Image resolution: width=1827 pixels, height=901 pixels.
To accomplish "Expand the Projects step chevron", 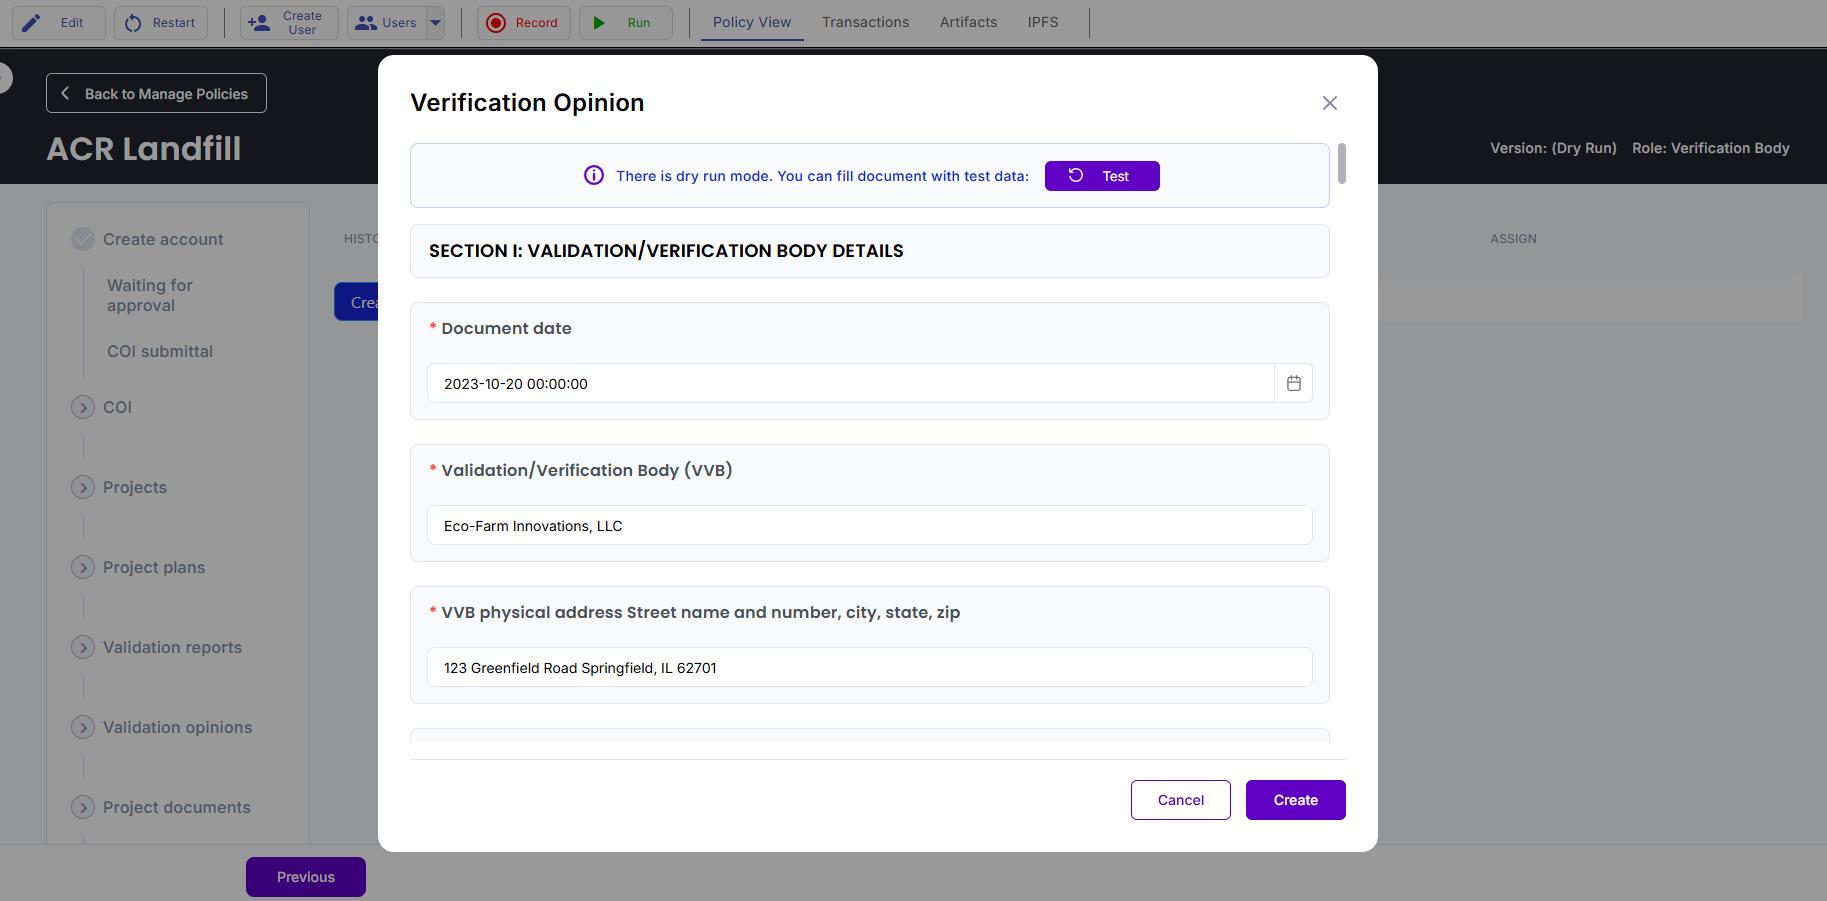I will [x=83, y=487].
